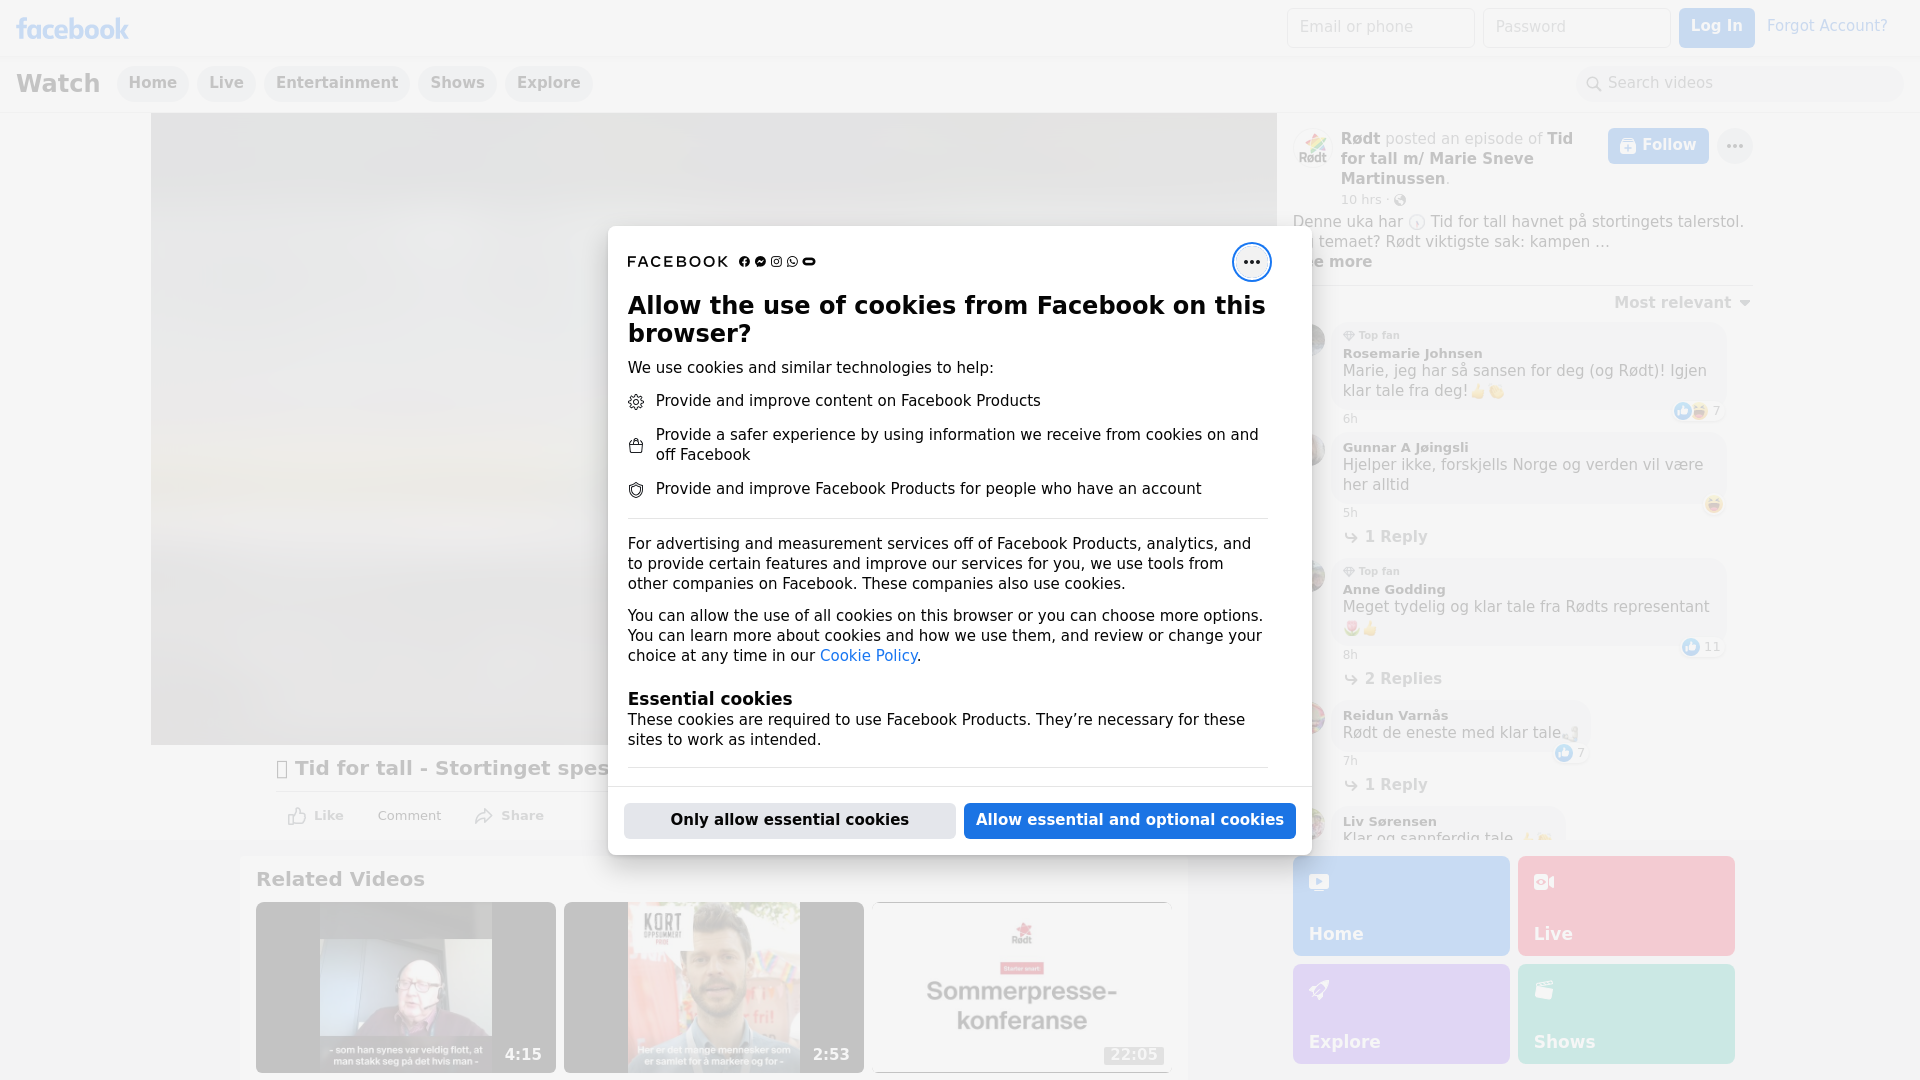Switch to the Shows tab in Watch
Viewport: 1920px width, 1080px height.
[457, 83]
